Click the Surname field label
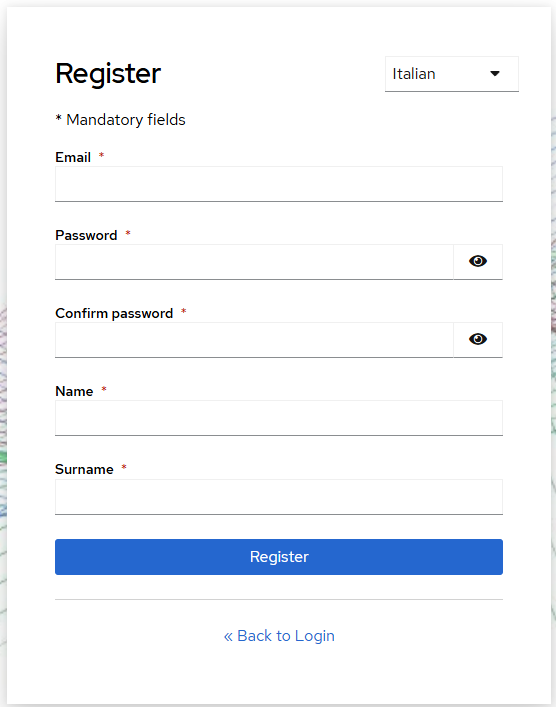 84,469
